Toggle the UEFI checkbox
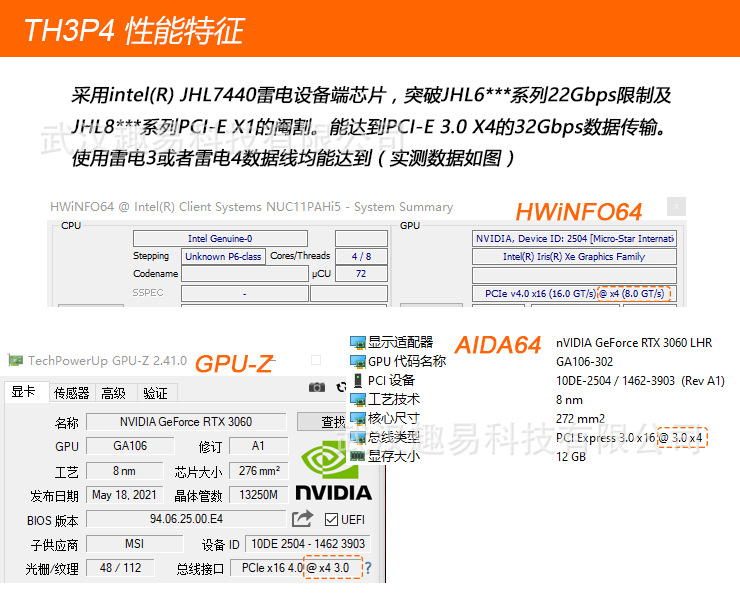The height and width of the screenshot is (600, 740). coord(331,520)
